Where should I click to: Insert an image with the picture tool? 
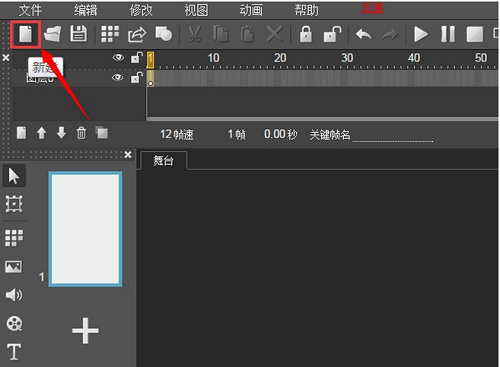click(x=14, y=267)
